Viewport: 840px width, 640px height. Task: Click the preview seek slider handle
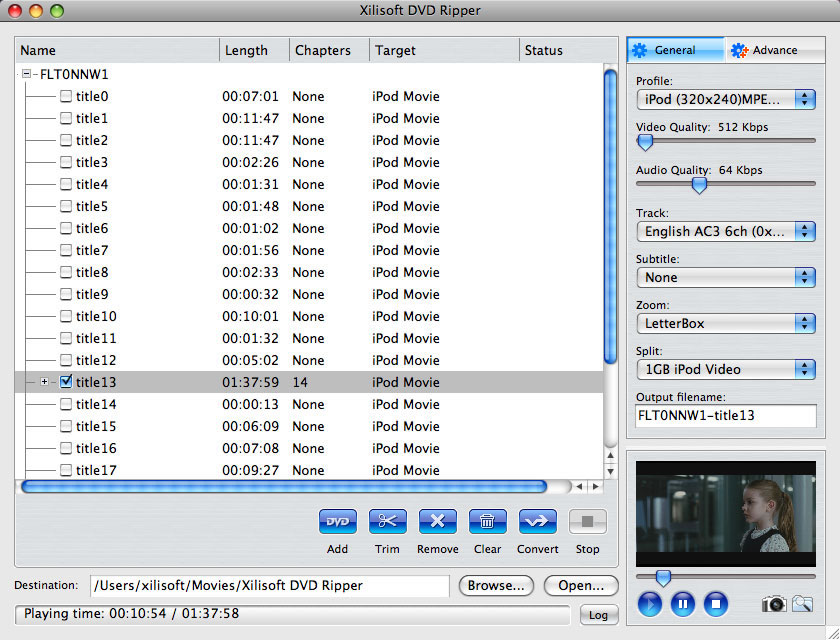pos(663,578)
